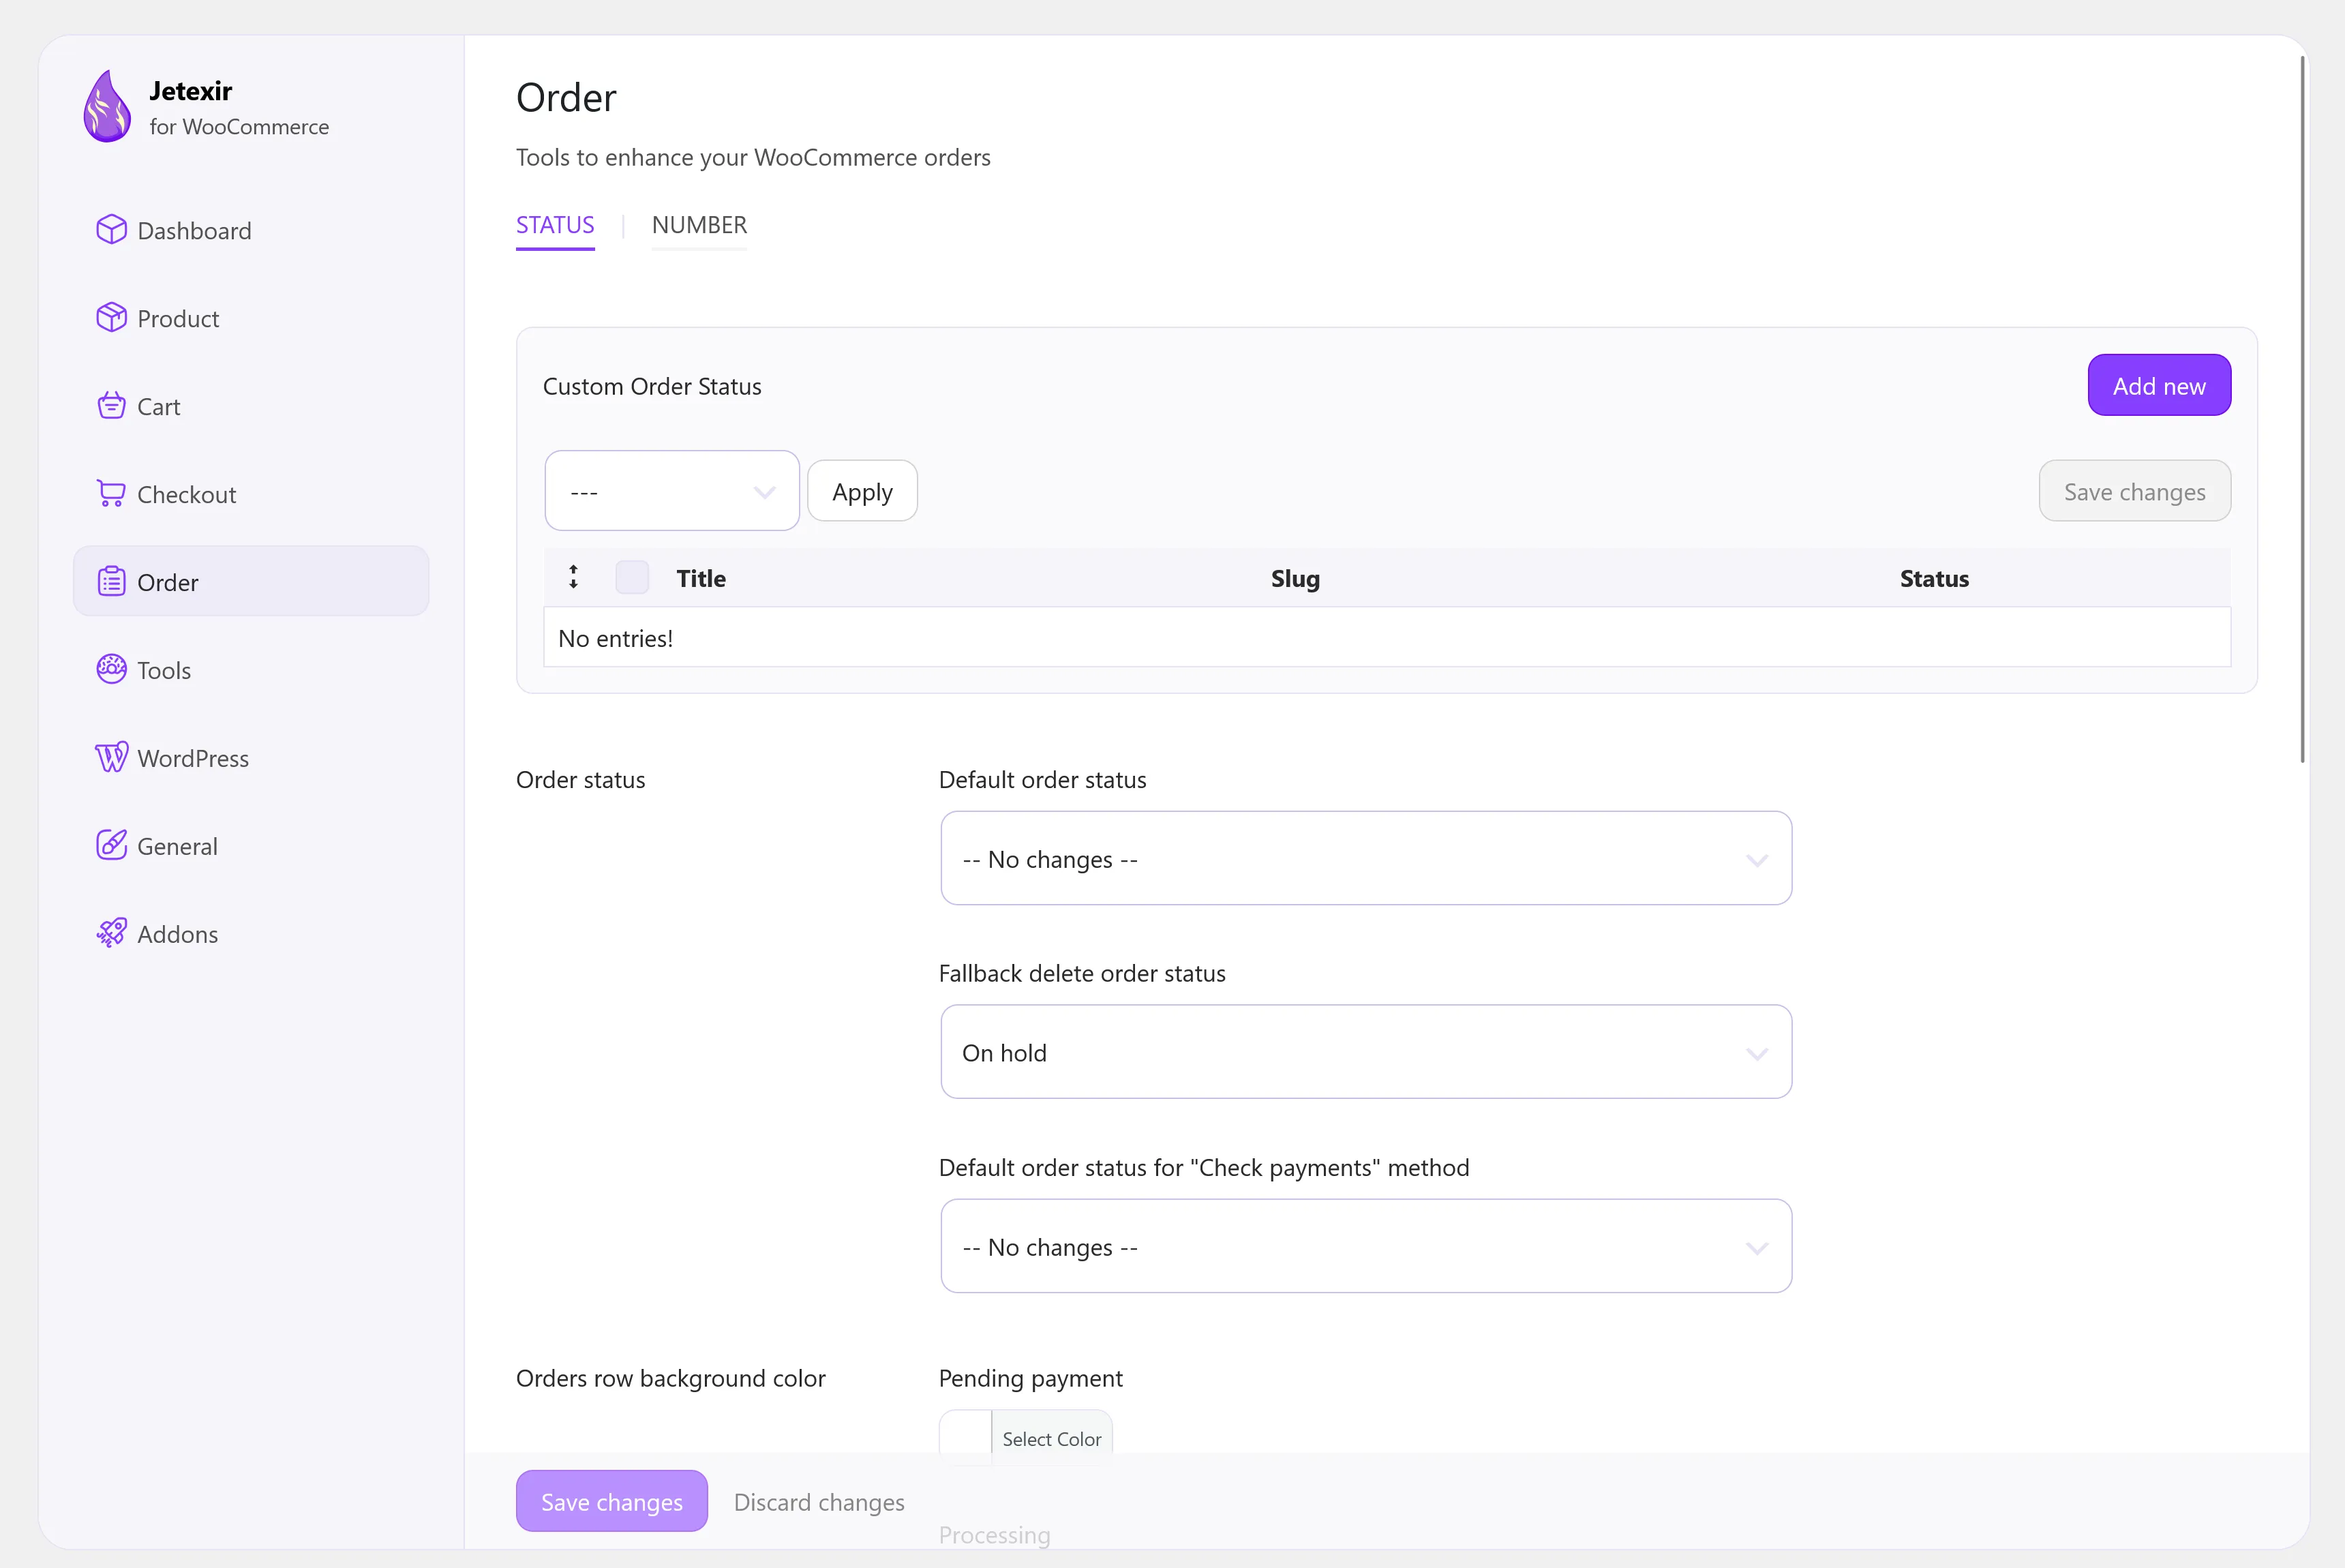2345x1568 pixels.
Task: Open the Dashboard menu item
Action: click(251, 230)
